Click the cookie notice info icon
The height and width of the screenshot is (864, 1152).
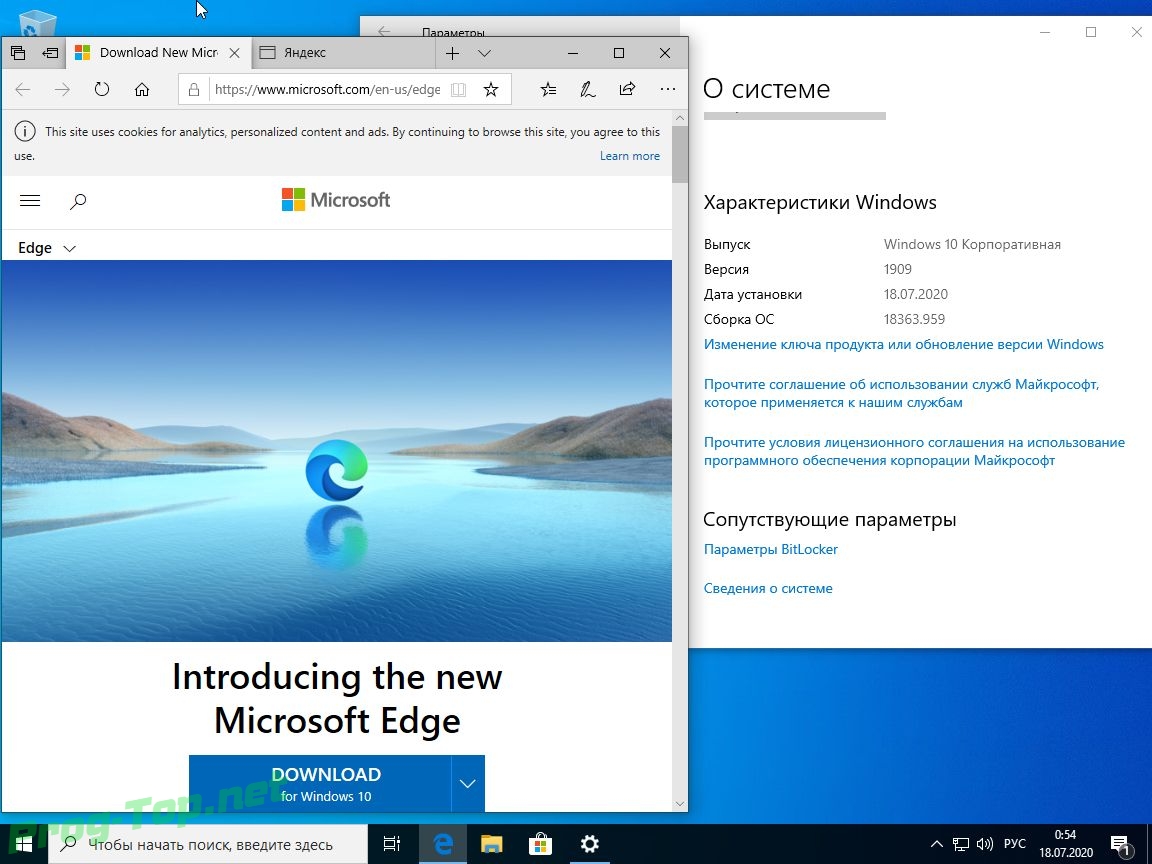tap(25, 132)
